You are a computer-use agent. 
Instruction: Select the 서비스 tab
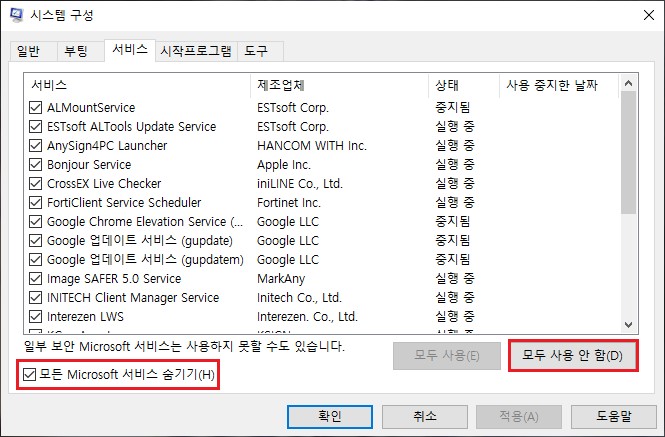(x=130, y=50)
